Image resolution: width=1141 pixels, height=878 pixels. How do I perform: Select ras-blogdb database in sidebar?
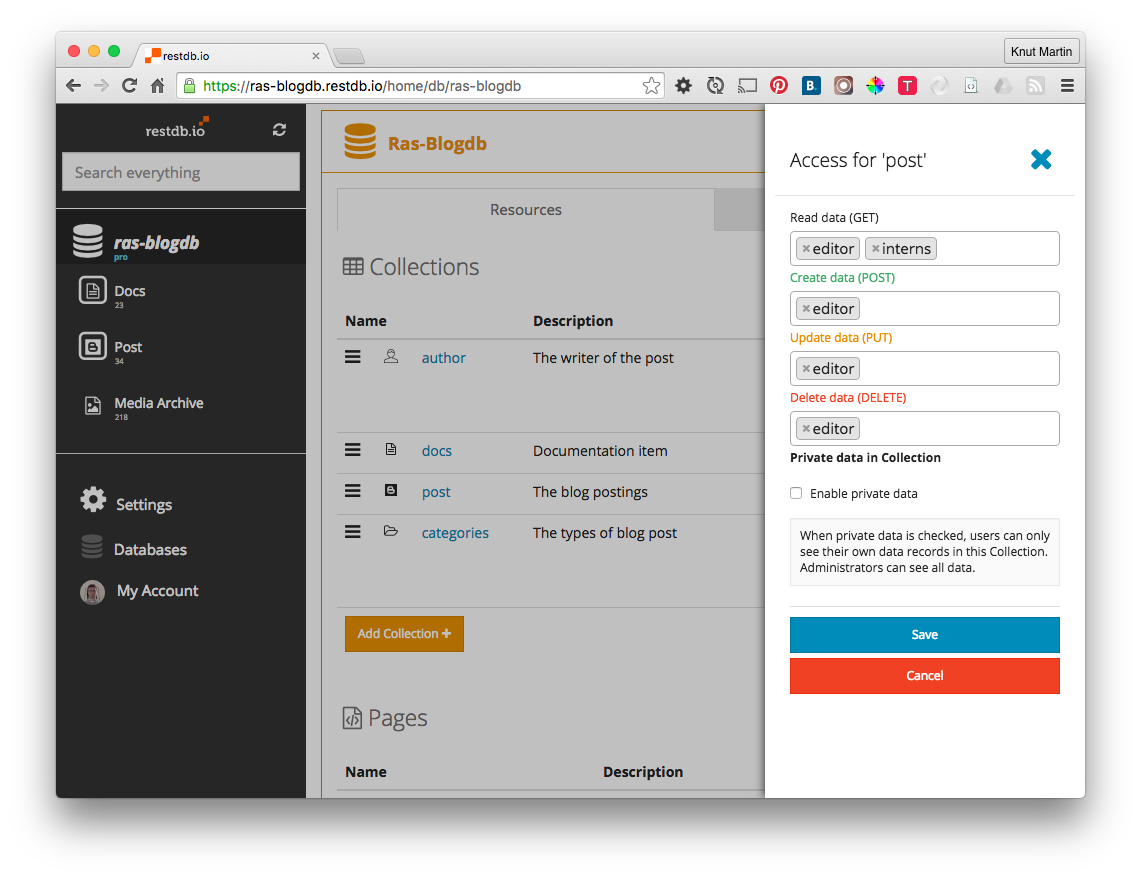pos(156,242)
